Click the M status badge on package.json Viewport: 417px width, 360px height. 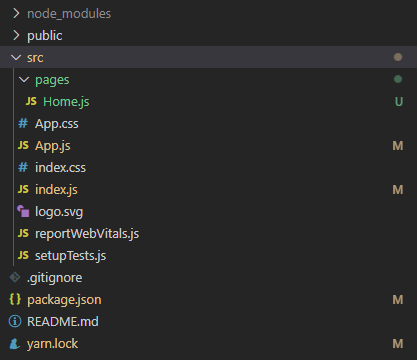click(398, 300)
